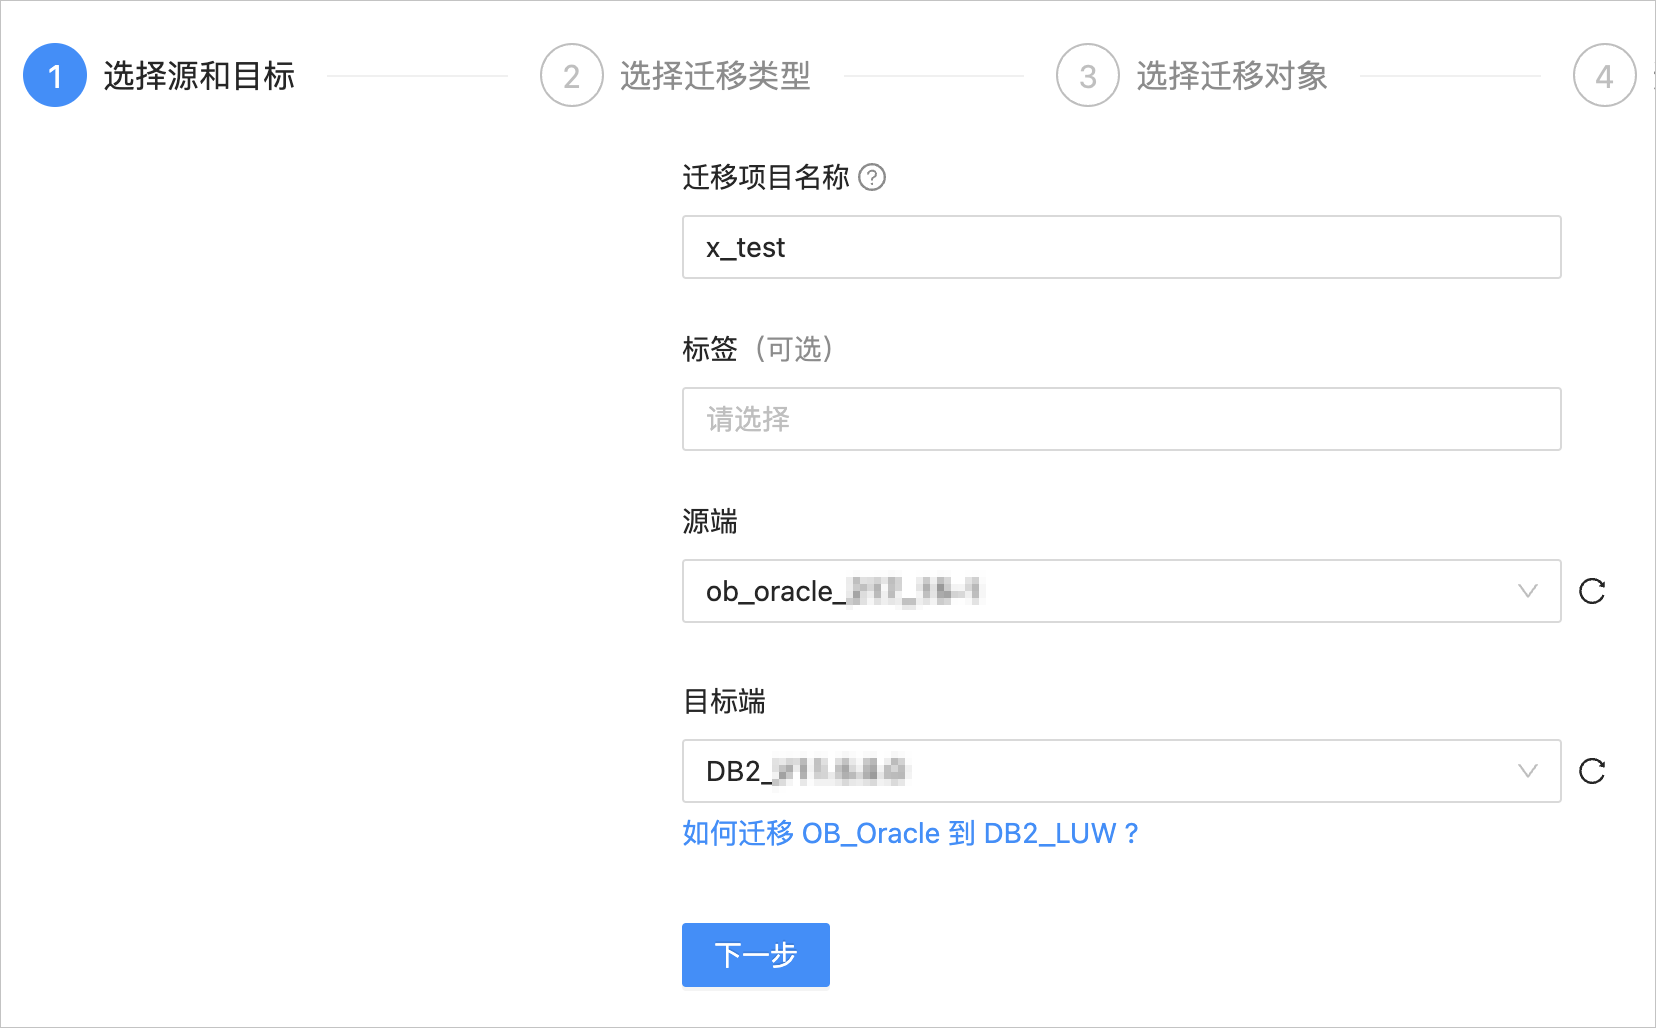
Task: Open the 标签 请选择 selector
Action: 1121,419
